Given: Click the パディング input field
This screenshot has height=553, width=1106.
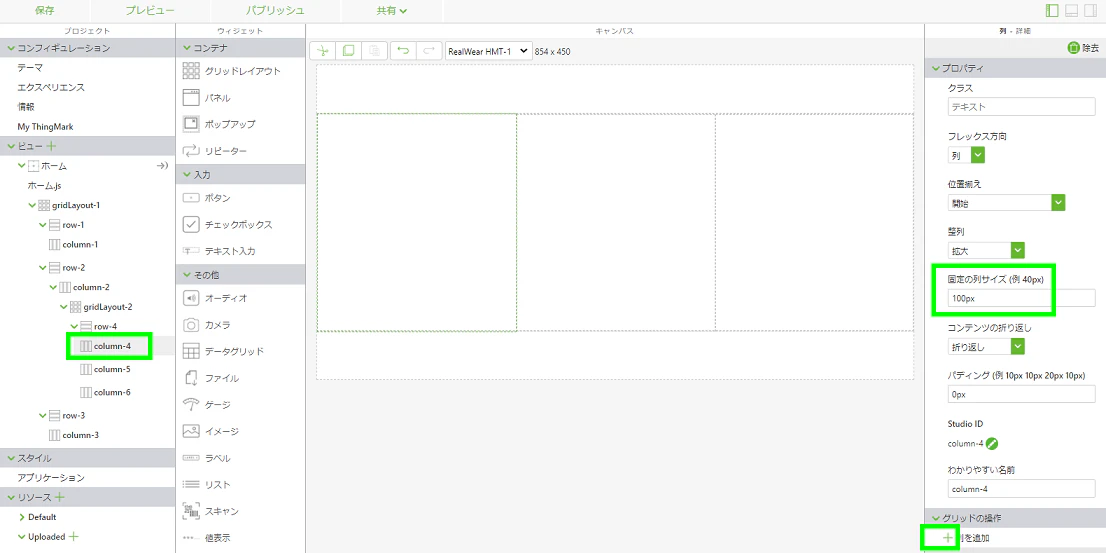Looking at the screenshot, I should coord(1021,394).
